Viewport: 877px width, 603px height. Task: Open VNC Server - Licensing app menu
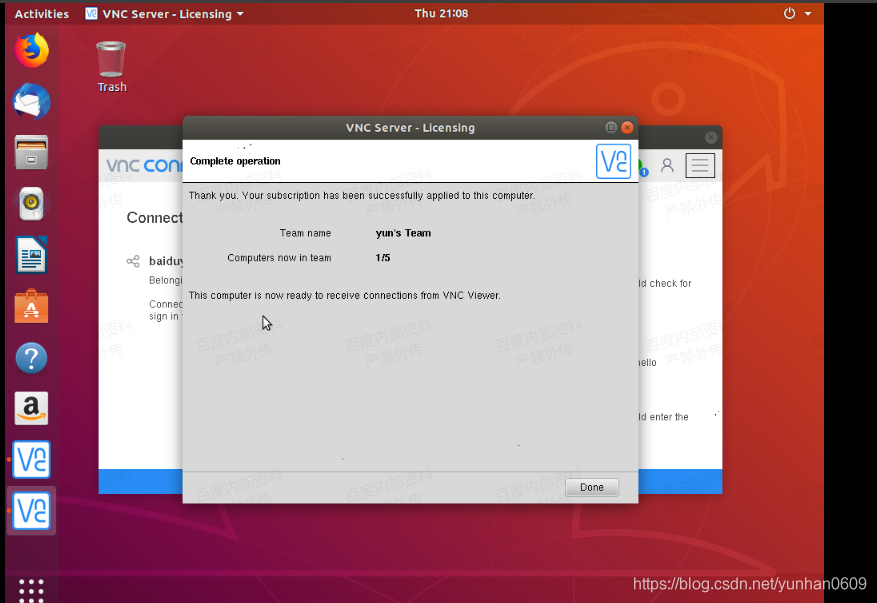[x=164, y=13]
